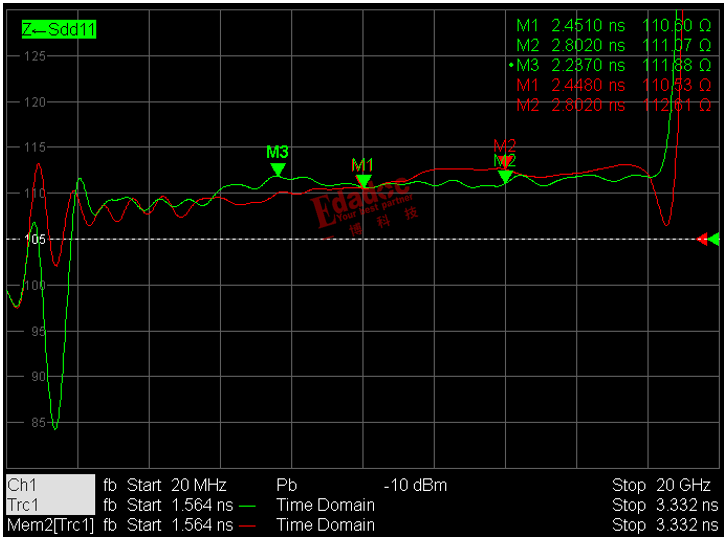Viewport: 726px width, 539px height.
Task: Click Trc1 row Time Domain label
Action: [325, 505]
